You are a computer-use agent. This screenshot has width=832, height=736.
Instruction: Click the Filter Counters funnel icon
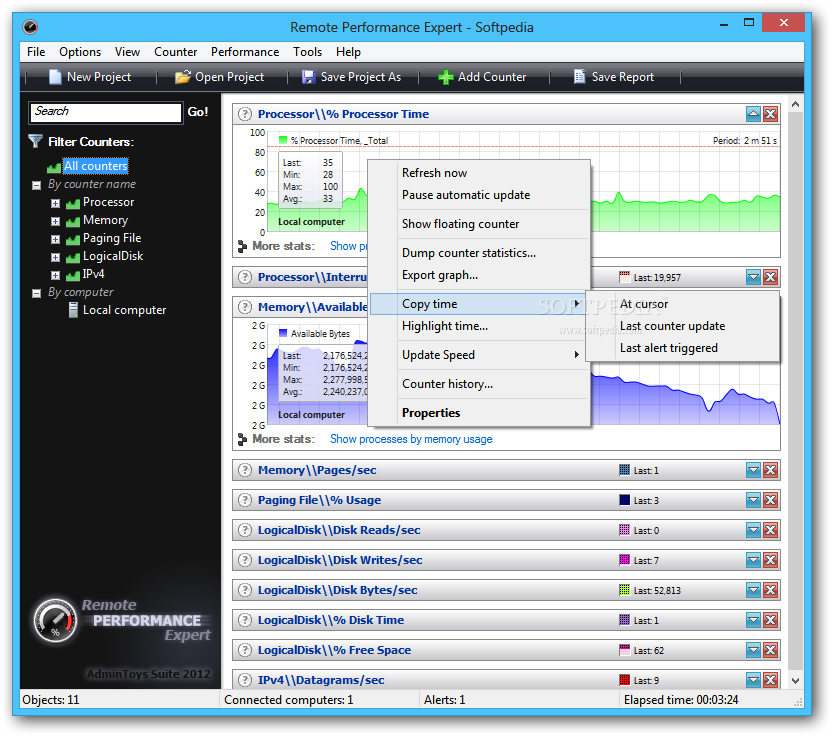click(35, 141)
